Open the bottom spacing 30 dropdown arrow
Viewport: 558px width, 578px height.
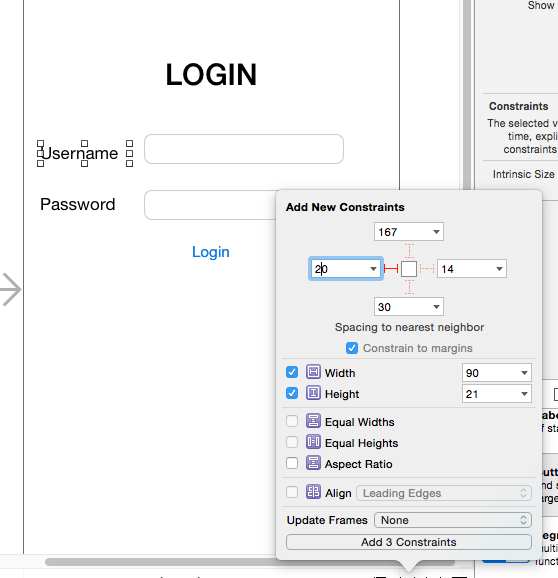(x=436, y=307)
